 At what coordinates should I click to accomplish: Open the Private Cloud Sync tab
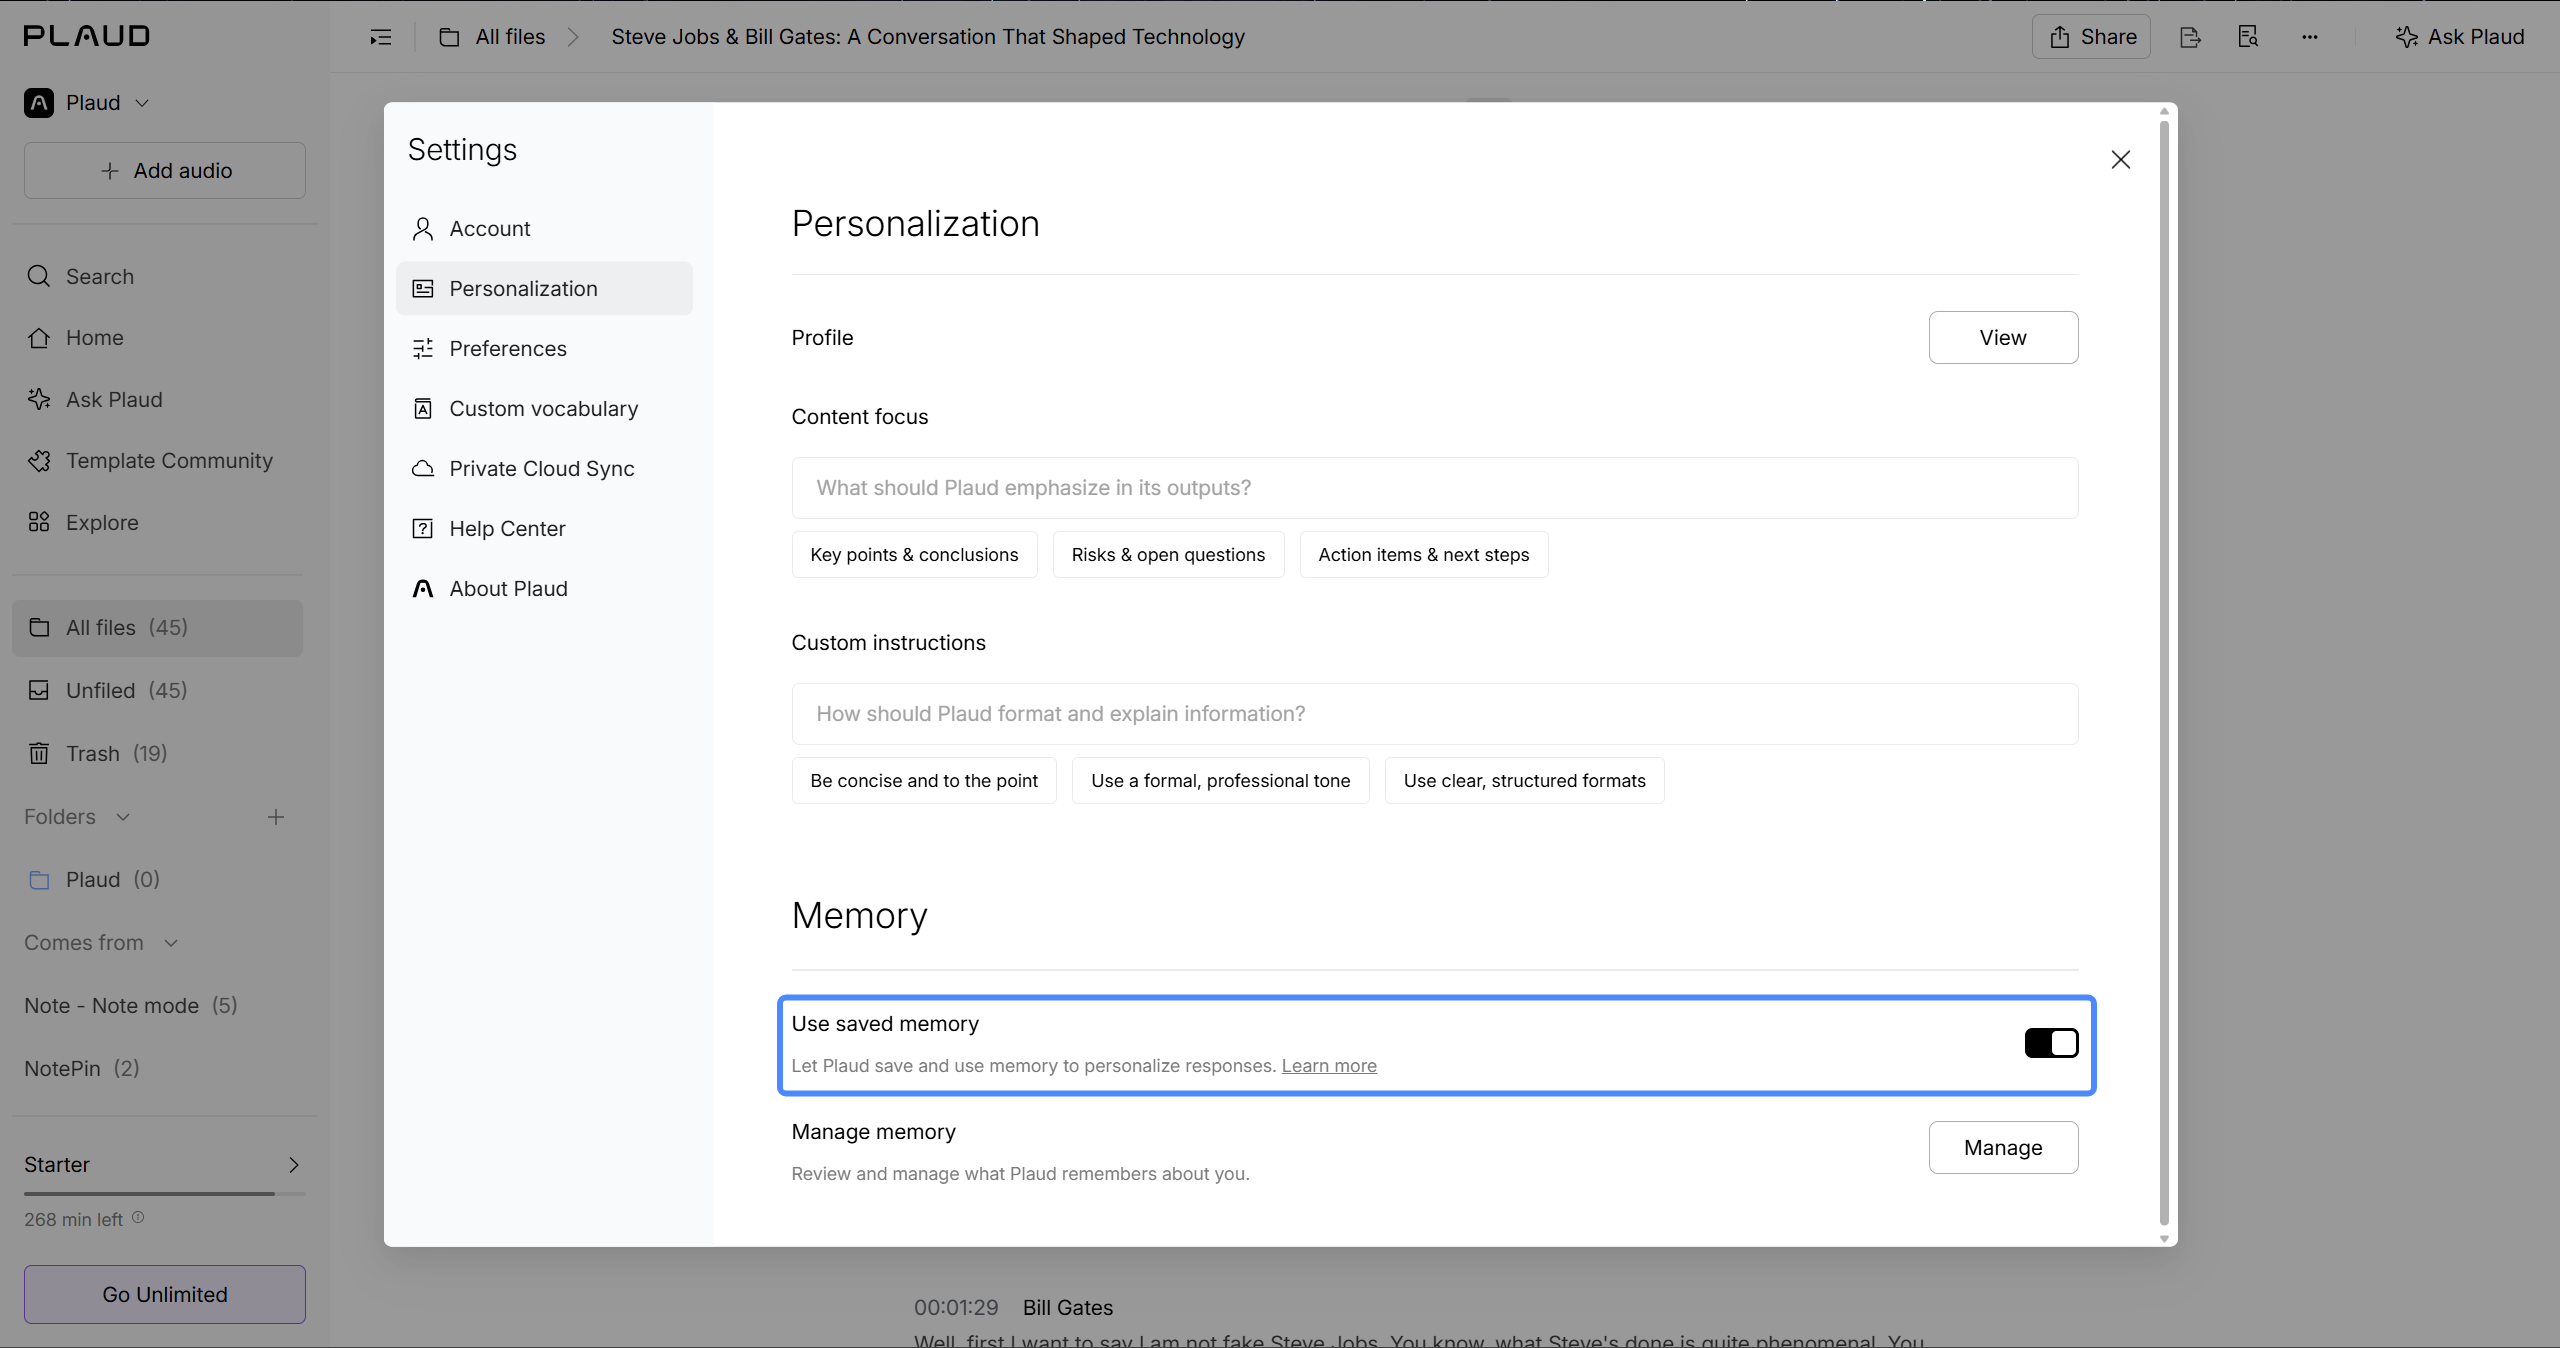544,469
